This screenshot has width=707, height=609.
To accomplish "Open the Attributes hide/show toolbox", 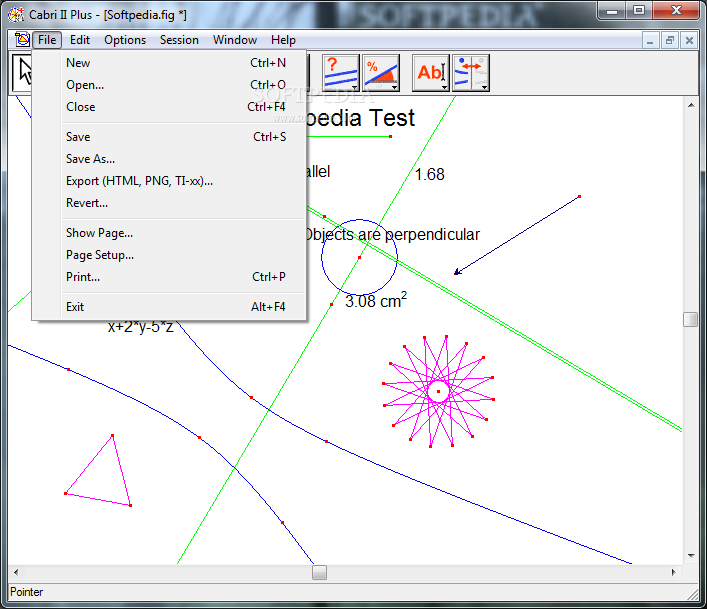I will [471, 73].
